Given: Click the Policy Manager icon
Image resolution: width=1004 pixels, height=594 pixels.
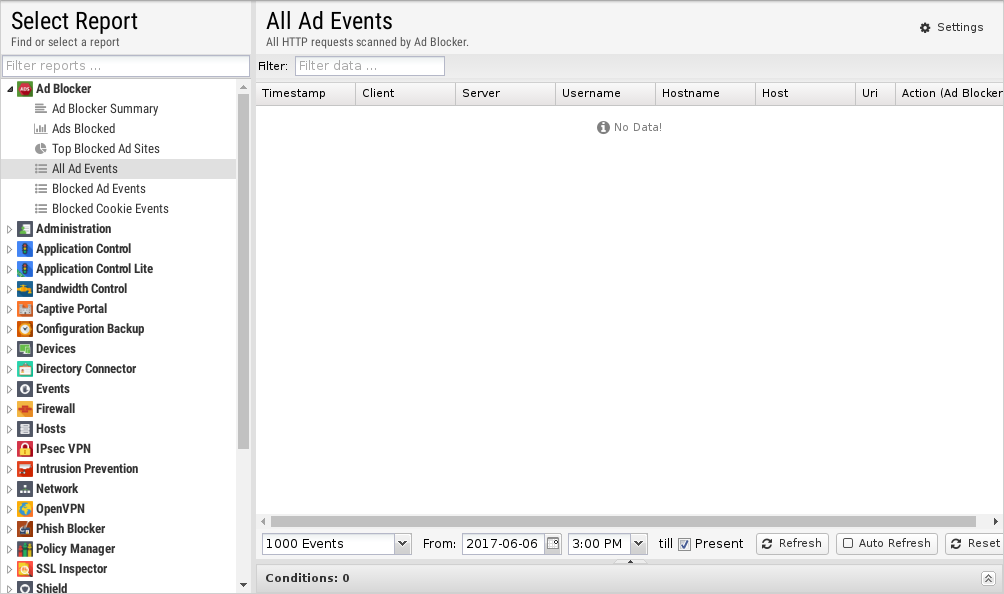Looking at the screenshot, I should [25, 549].
